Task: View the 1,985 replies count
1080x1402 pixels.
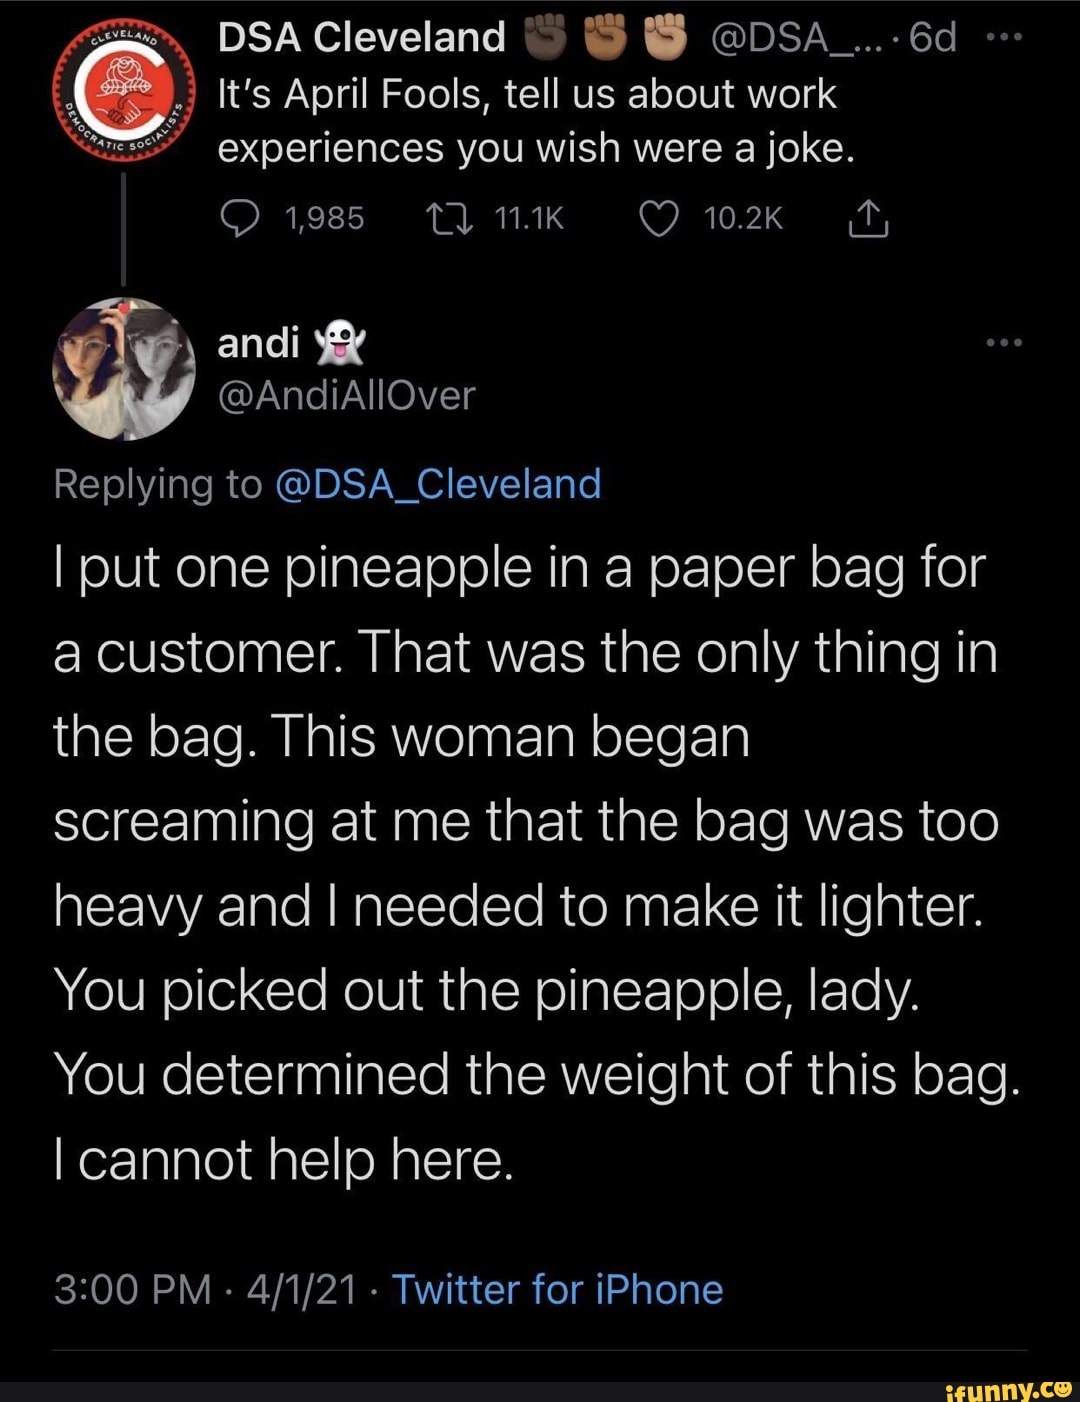Action: 324,219
